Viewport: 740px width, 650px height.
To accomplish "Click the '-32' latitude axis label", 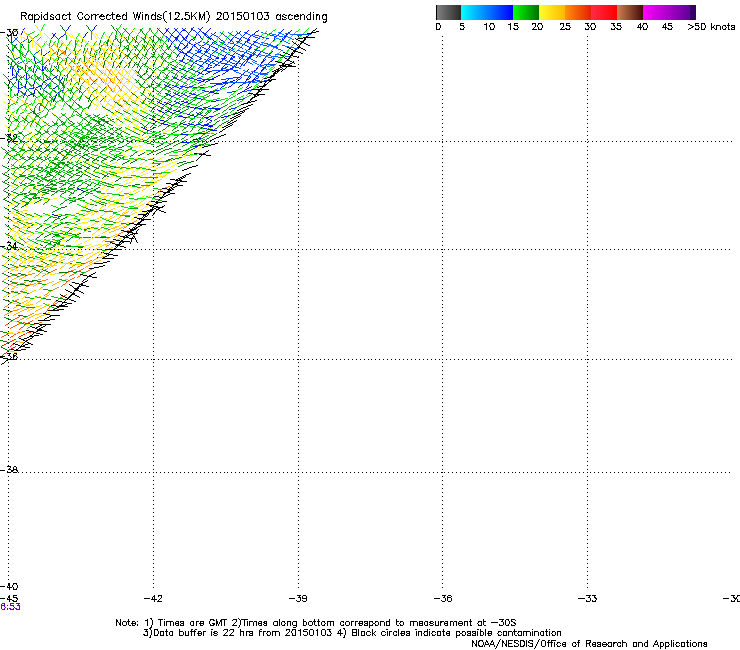I will pyautogui.click(x=9, y=138).
